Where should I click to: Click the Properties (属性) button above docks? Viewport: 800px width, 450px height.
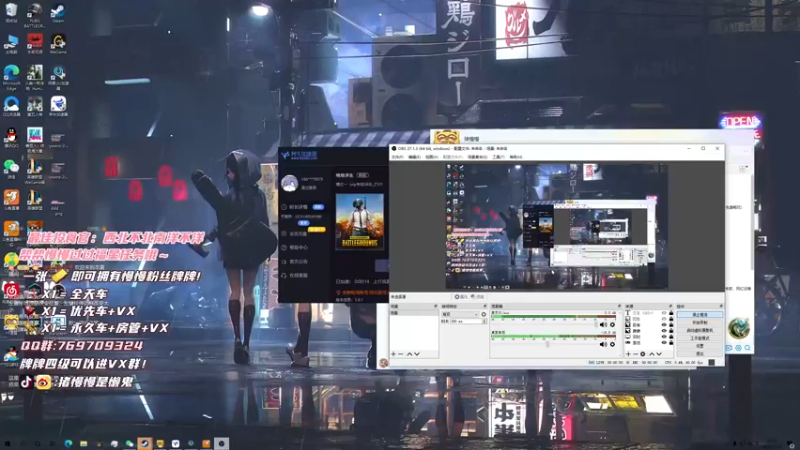(x=461, y=296)
